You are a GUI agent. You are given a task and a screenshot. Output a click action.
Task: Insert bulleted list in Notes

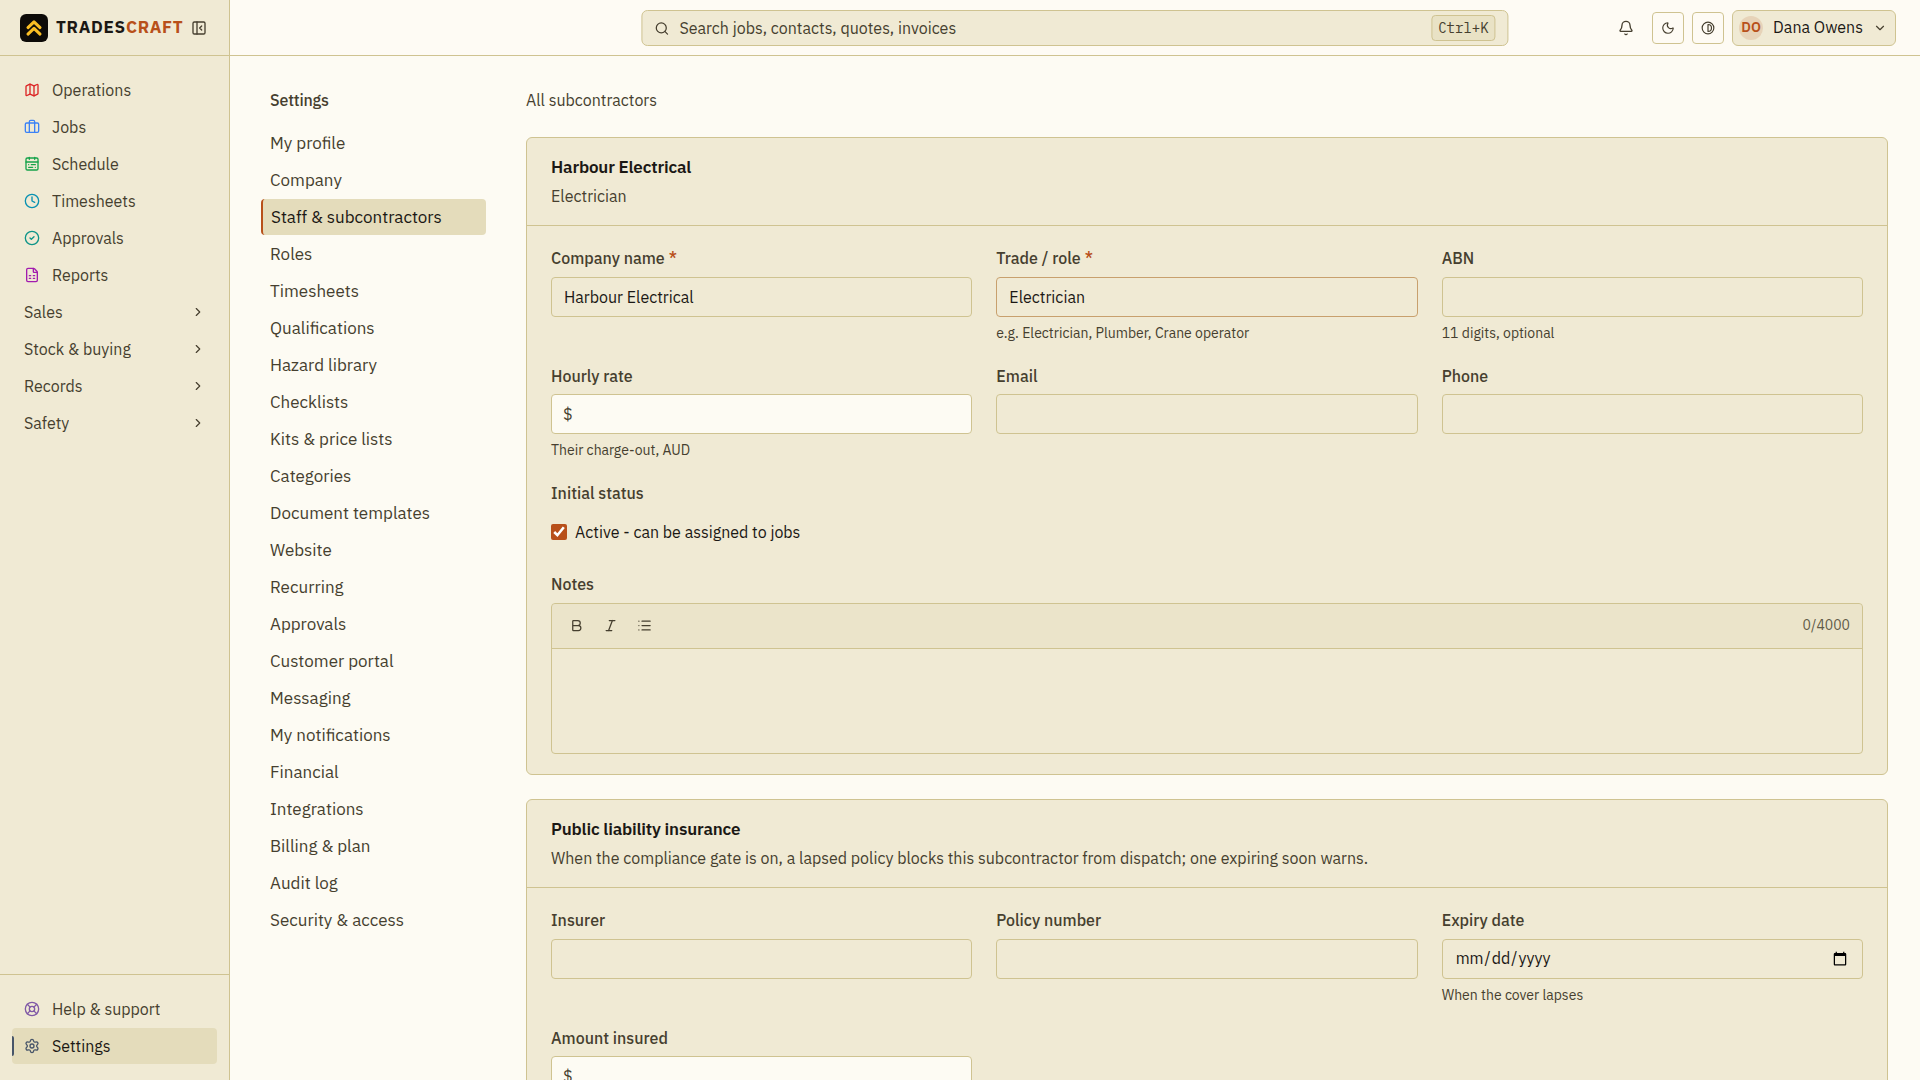pyautogui.click(x=645, y=626)
